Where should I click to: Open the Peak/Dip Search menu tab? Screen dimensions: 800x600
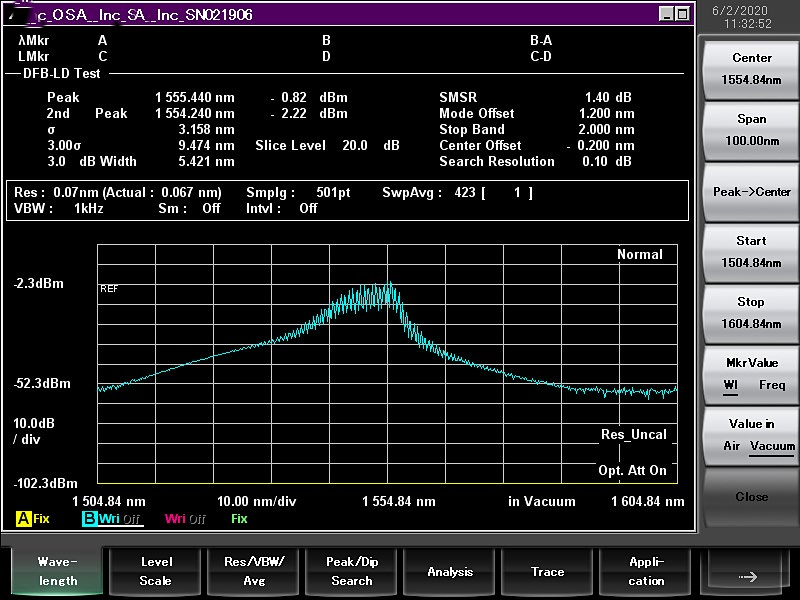pos(352,571)
